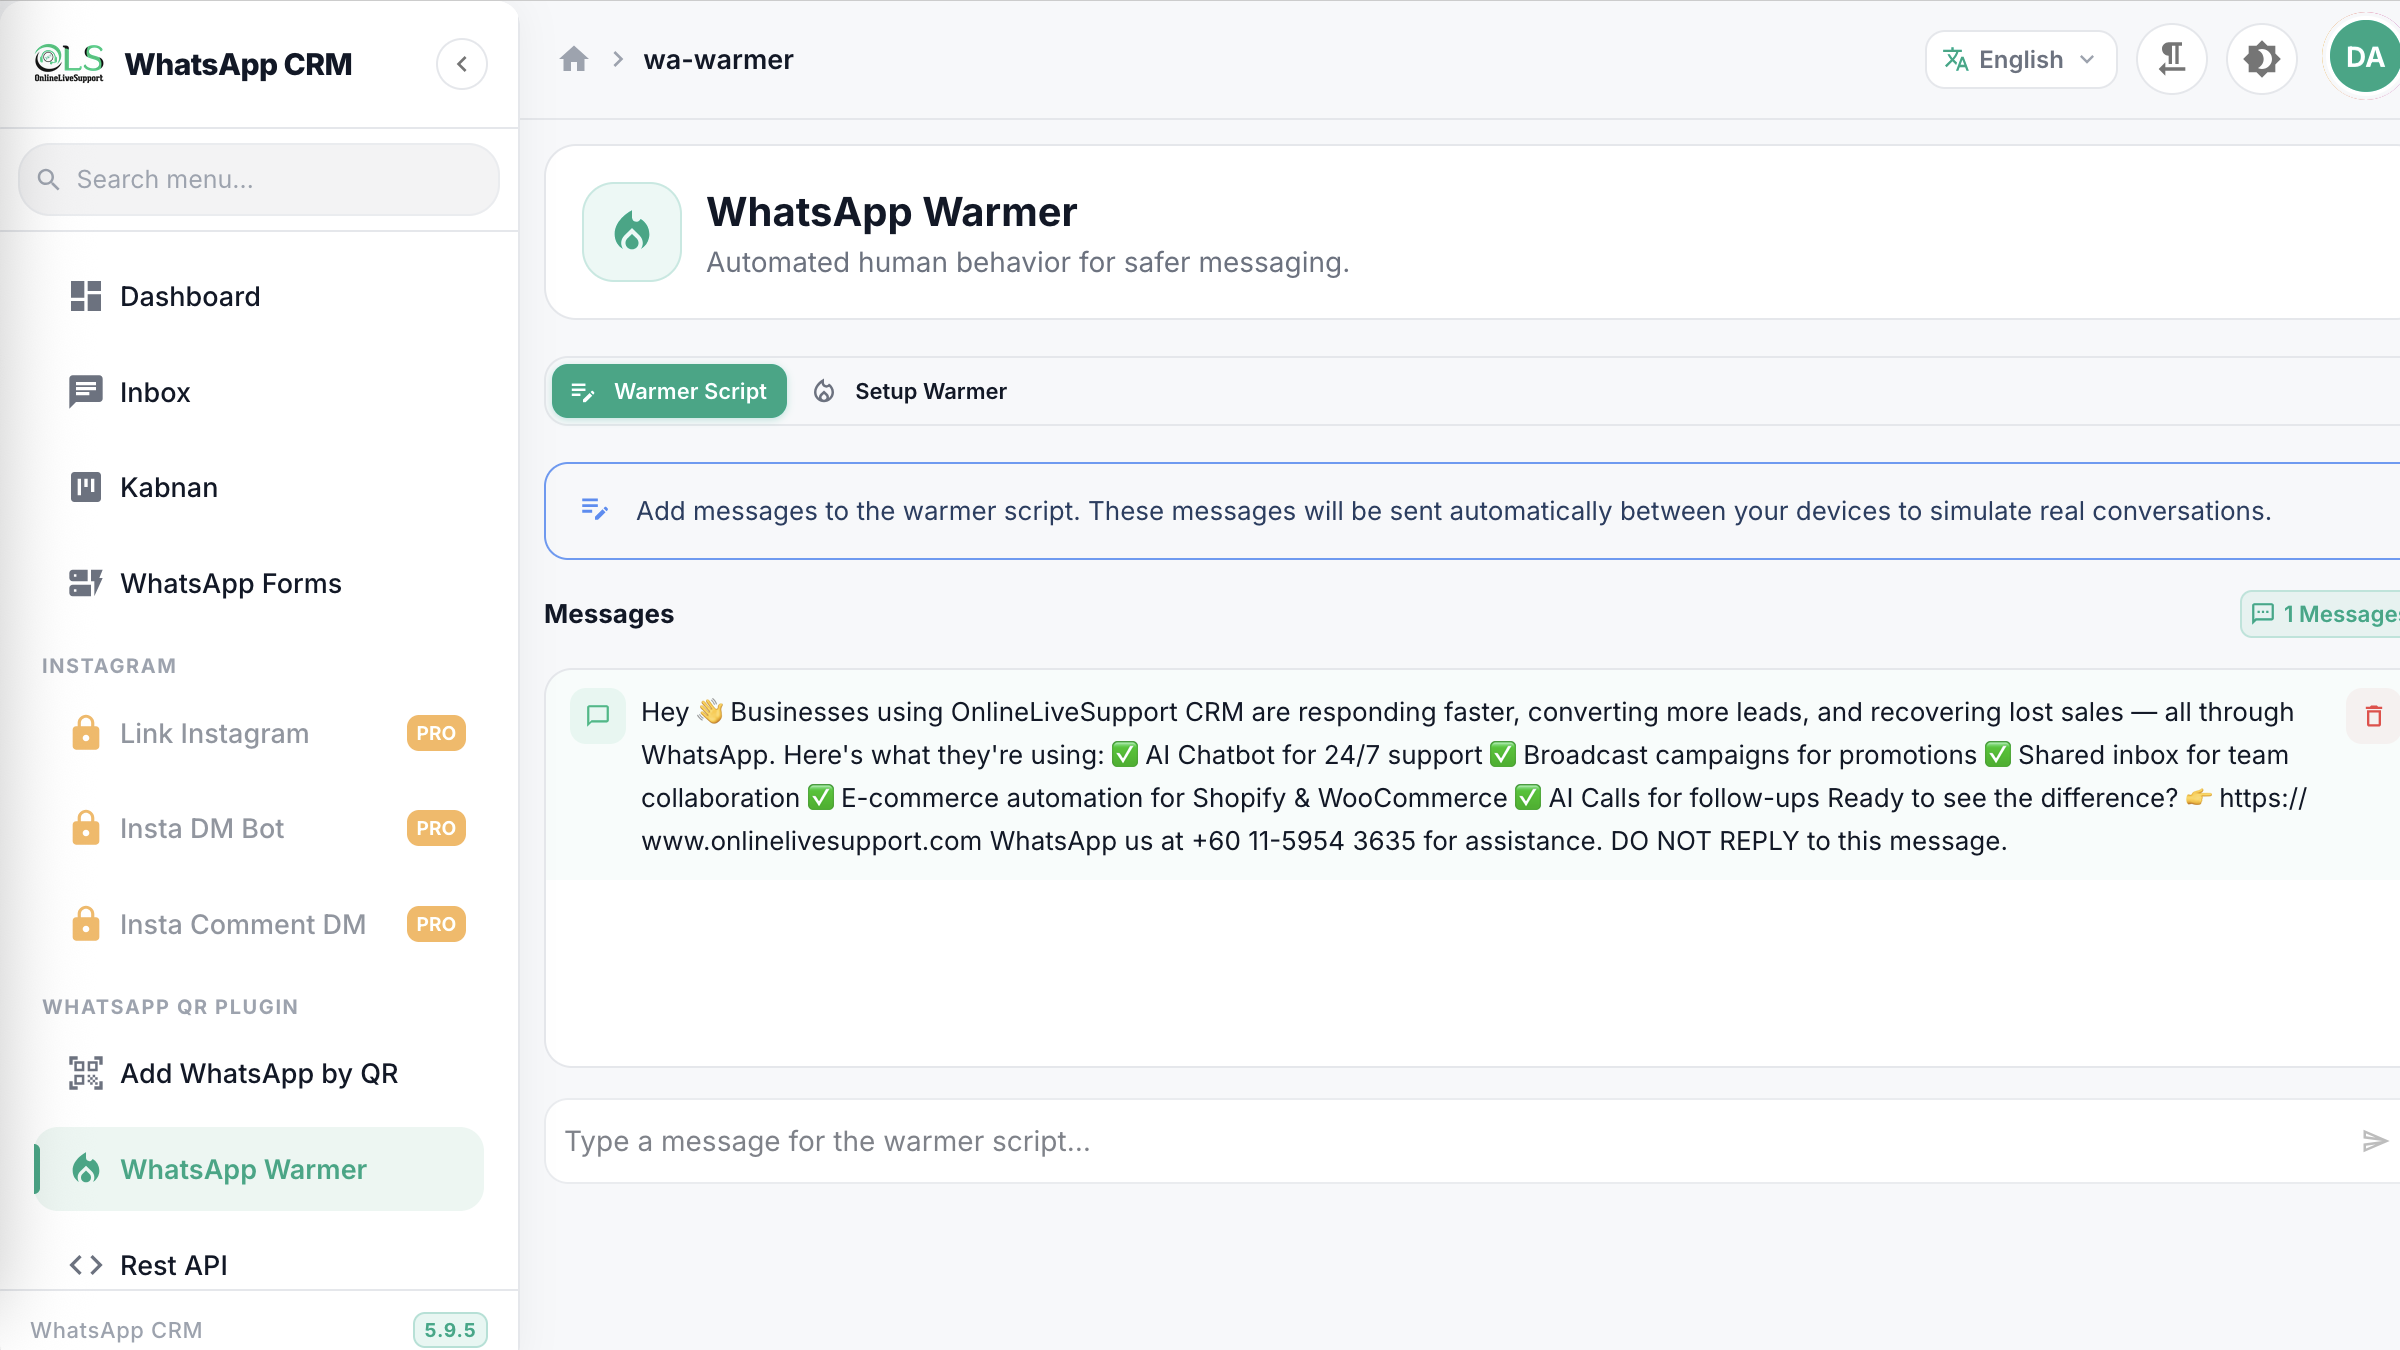The width and height of the screenshot is (2400, 1350).
Task: Open the English language dropdown
Action: tap(2020, 60)
